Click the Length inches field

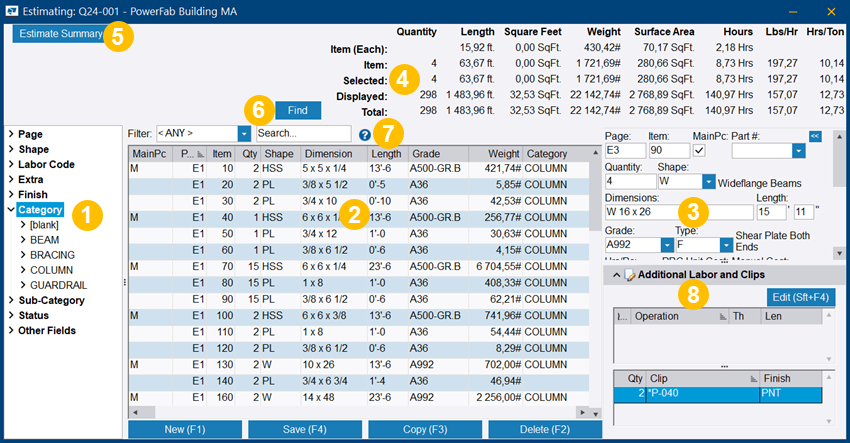tap(803, 212)
